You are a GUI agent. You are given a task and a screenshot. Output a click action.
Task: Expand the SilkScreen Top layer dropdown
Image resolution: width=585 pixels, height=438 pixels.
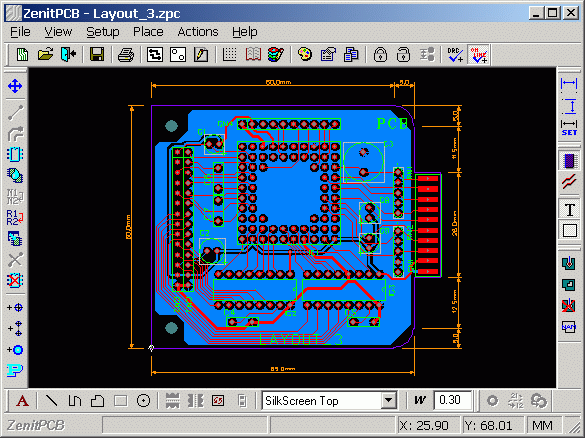pyautogui.click(x=388, y=401)
